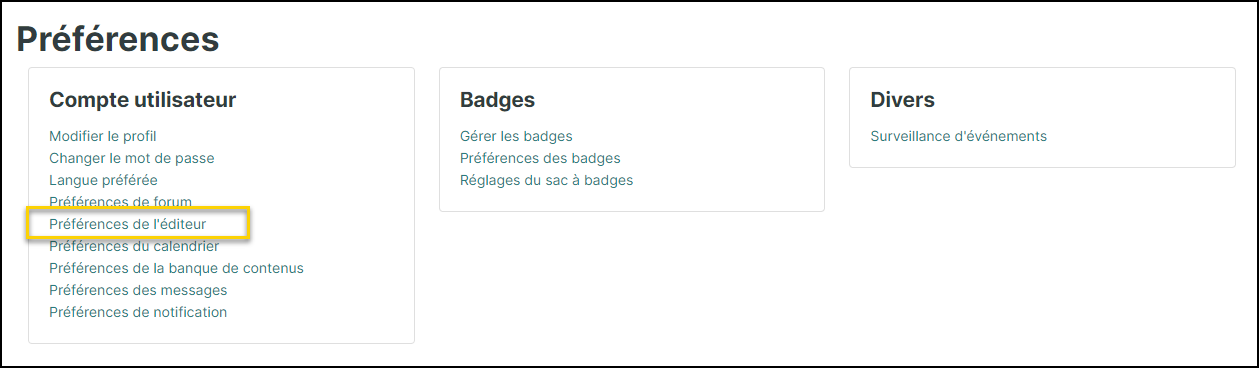
Task: Open Réglages du sac à badges
Action: [546, 180]
